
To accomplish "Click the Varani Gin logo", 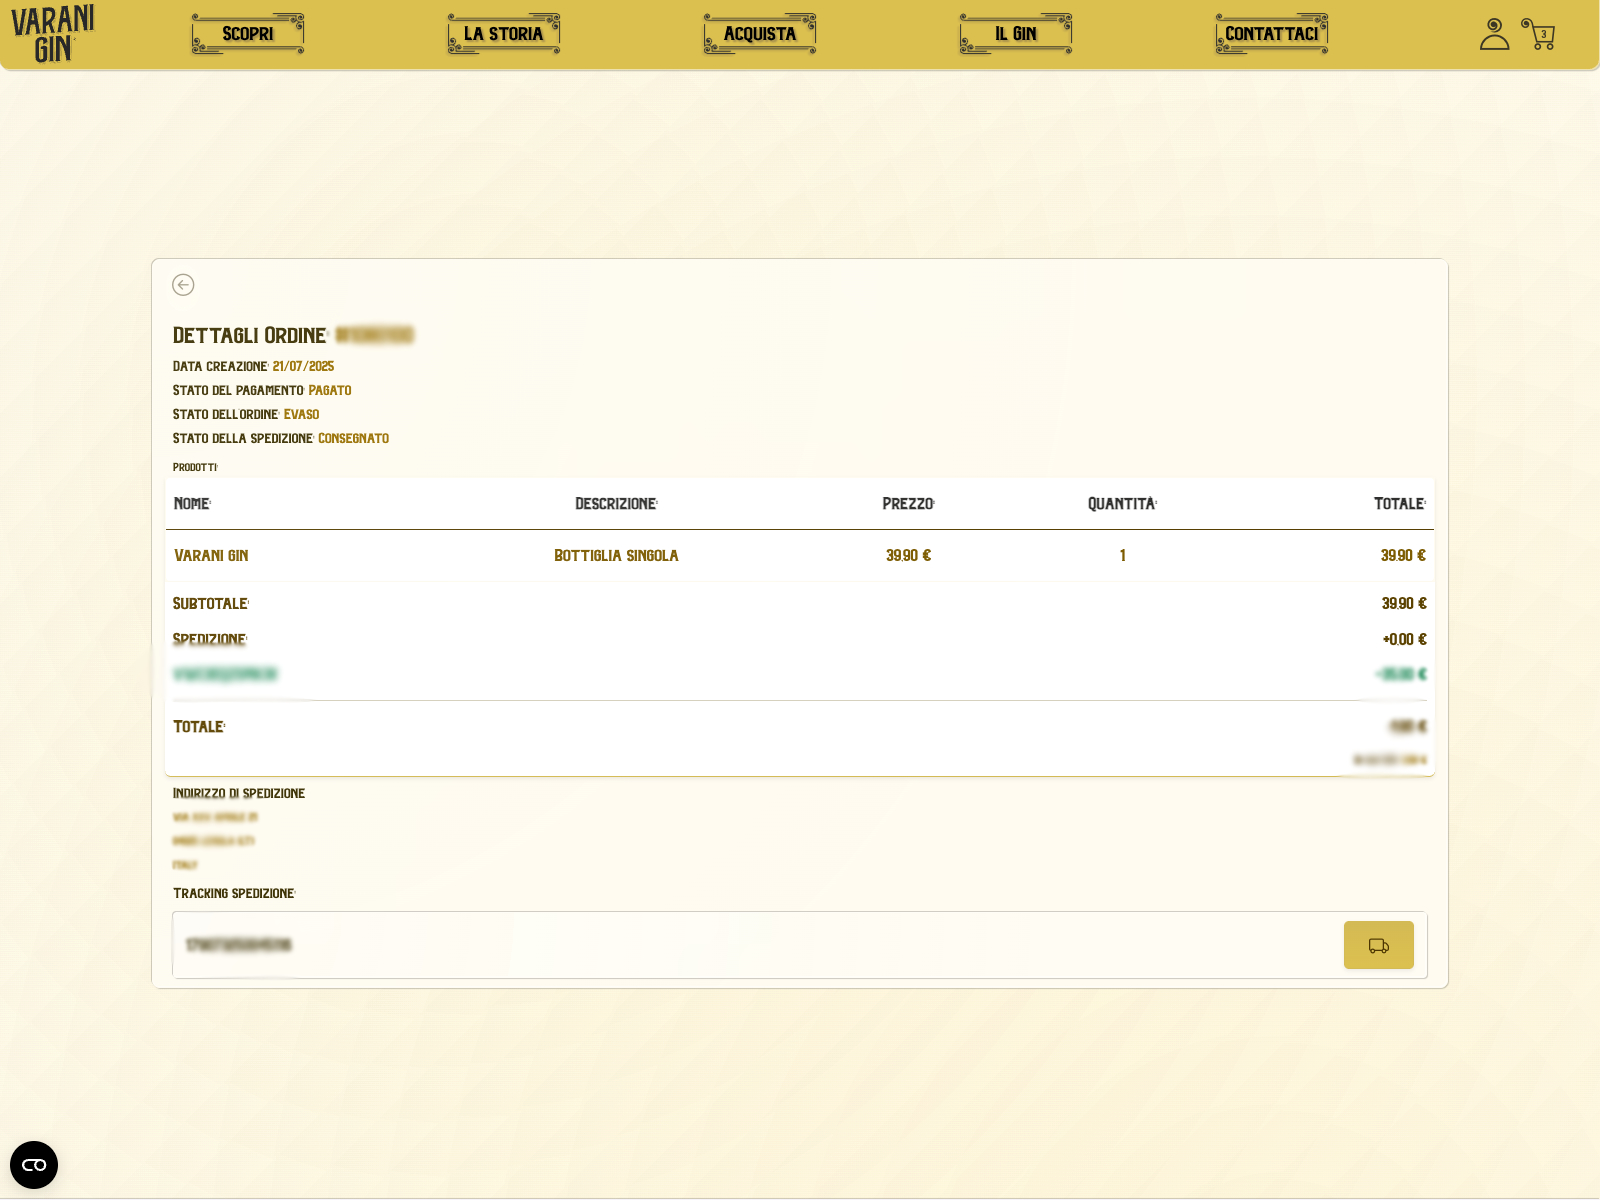I will [x=52, y=34].
